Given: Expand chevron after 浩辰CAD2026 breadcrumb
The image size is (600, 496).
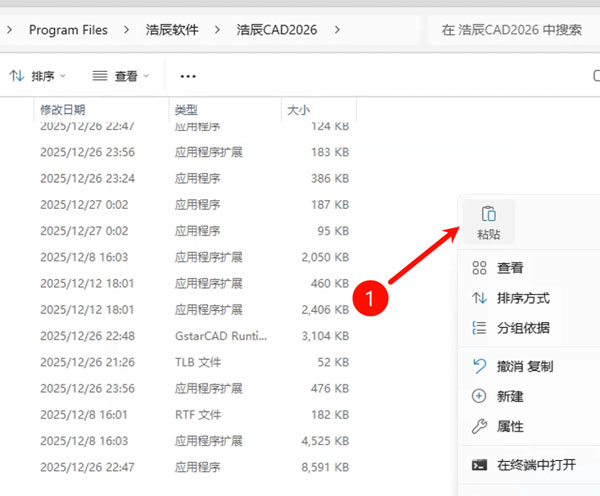Looking at the screenshot, I should click(337, 30).
